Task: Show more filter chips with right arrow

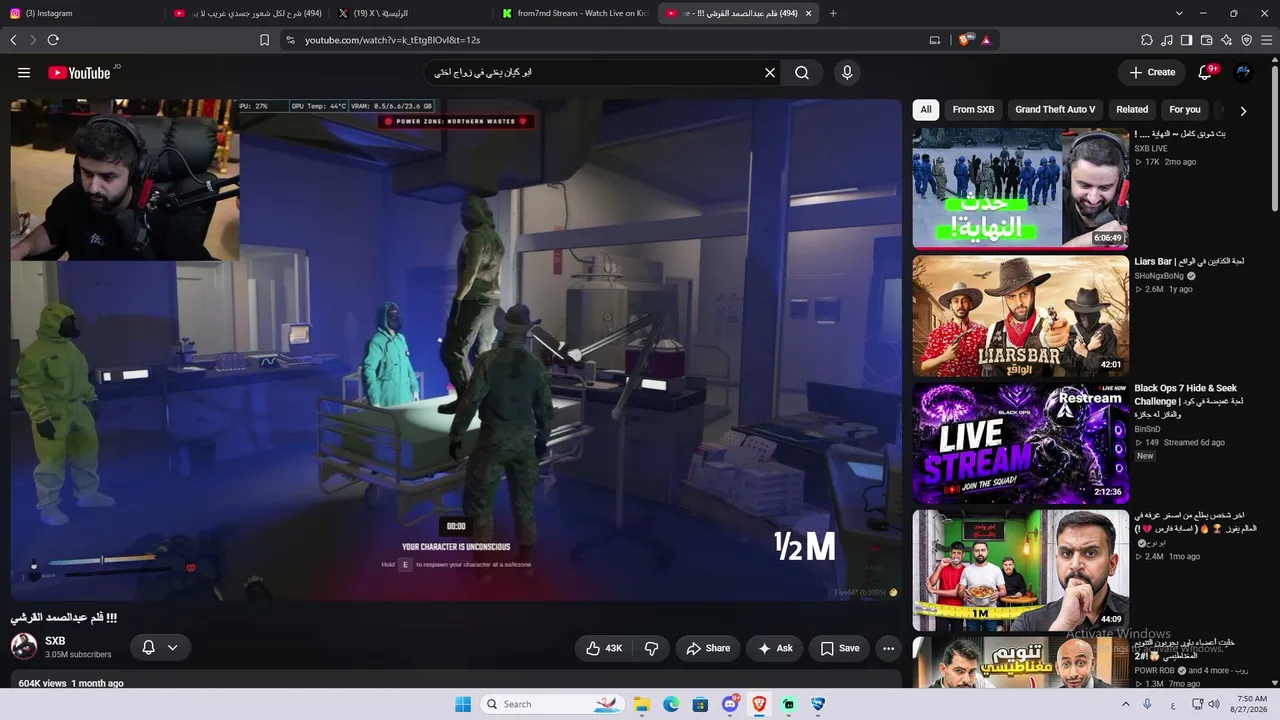Action: pyautogui.click(x=1243, y=110)
